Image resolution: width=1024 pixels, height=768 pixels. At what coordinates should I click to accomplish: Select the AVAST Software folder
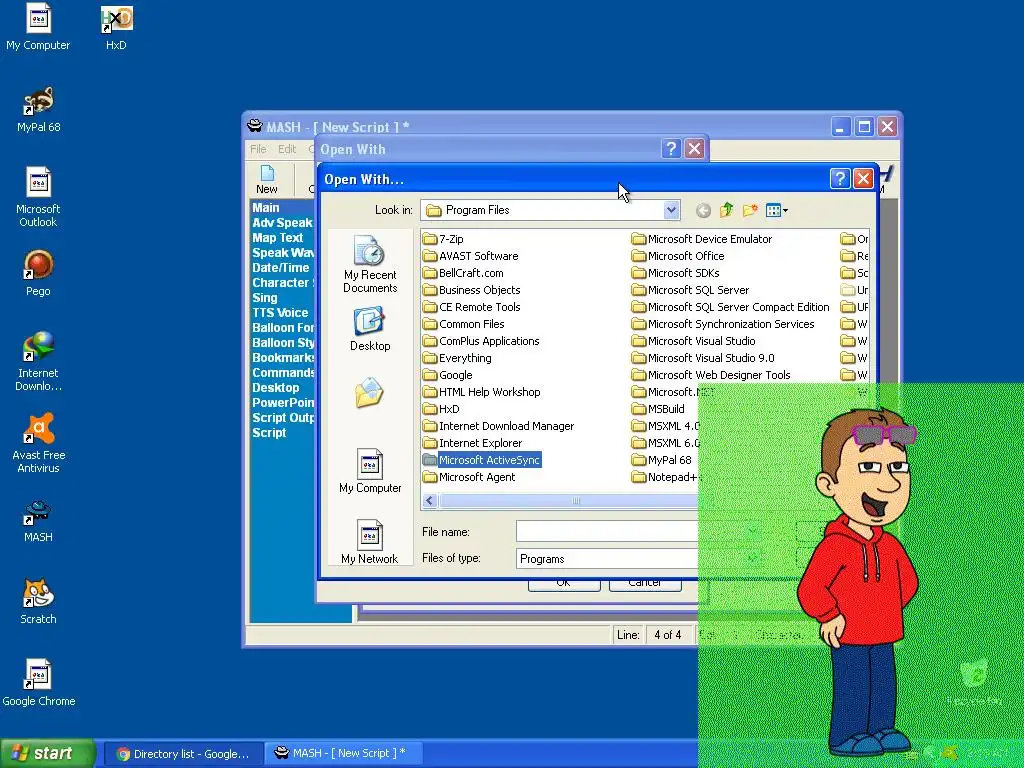470,256
